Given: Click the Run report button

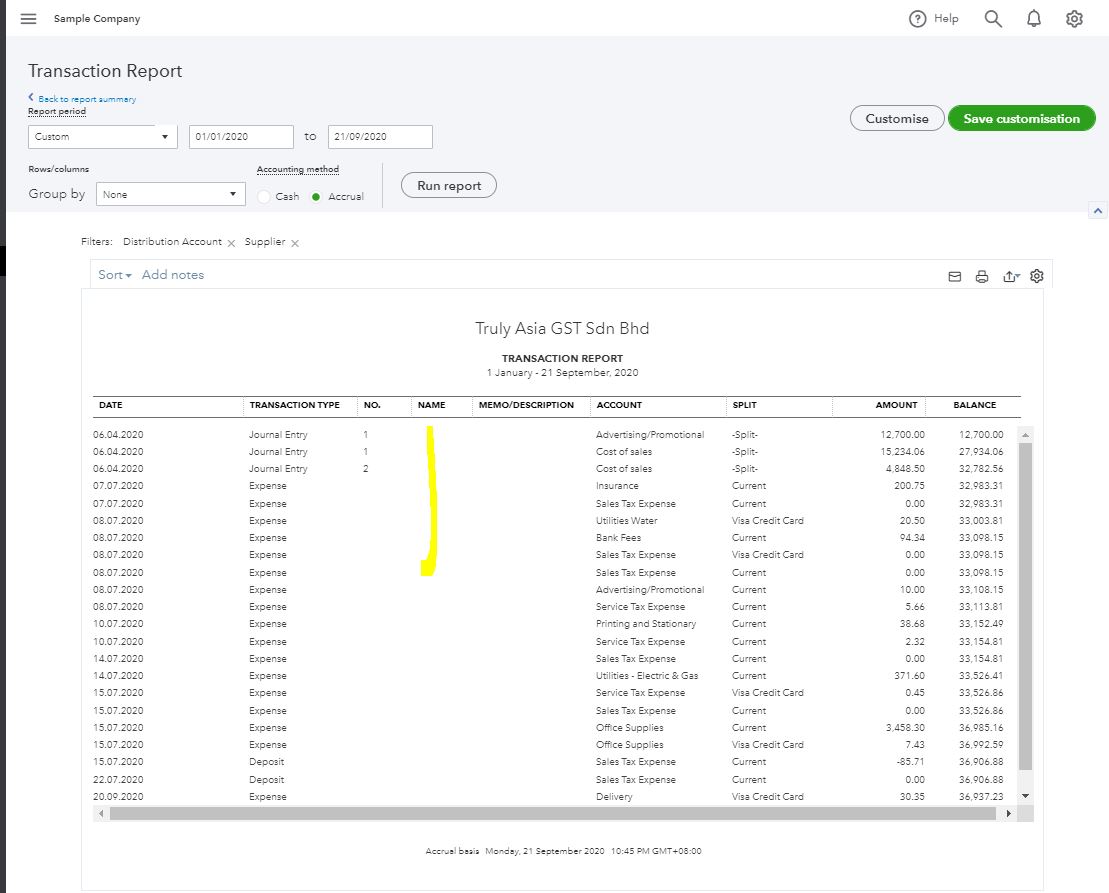Looking at the screenshot, I should tap(449, 186).
